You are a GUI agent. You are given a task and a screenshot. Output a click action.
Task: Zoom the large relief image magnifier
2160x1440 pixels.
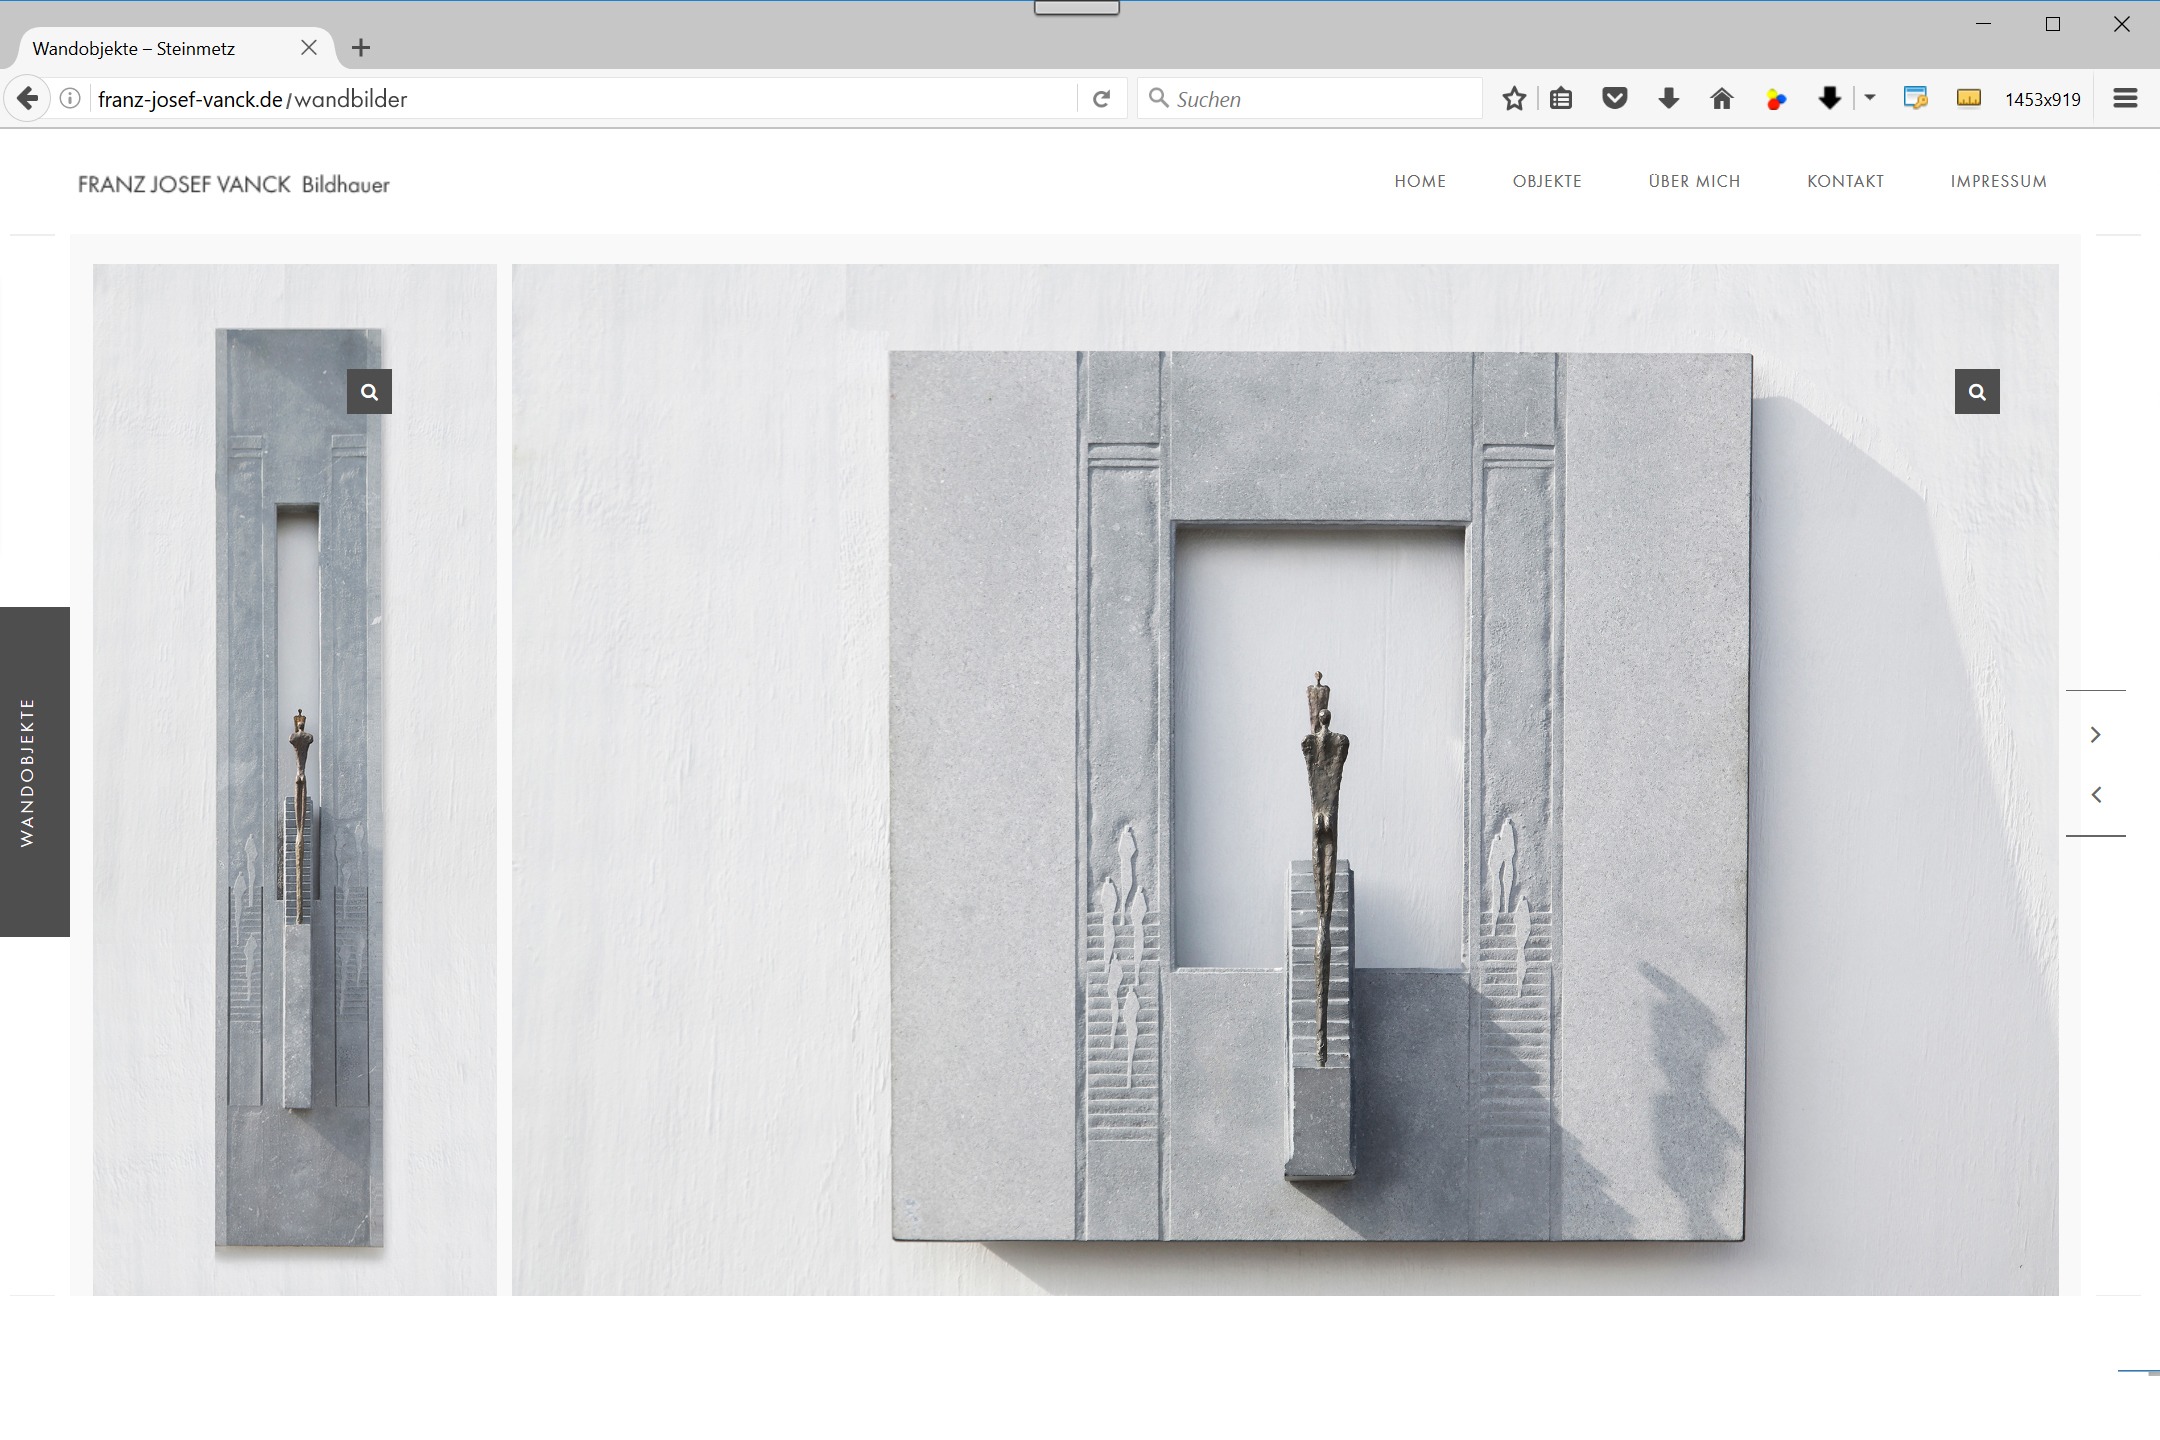point(1977,391)
